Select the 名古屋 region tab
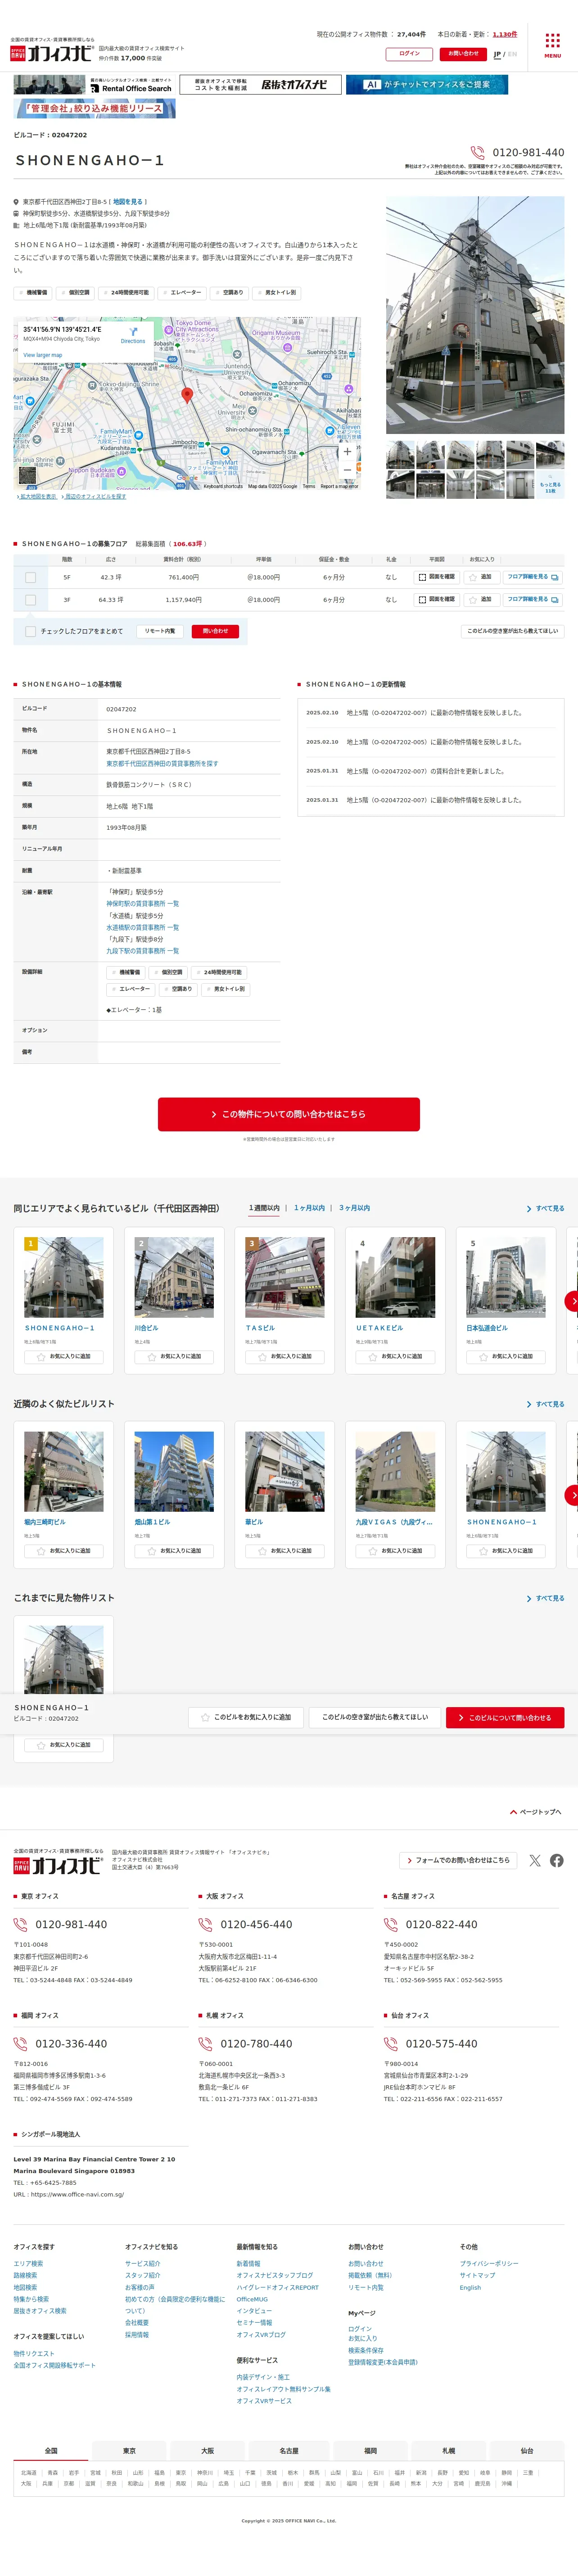Viewport: 578px width, 2576px height. [289, 2451]
